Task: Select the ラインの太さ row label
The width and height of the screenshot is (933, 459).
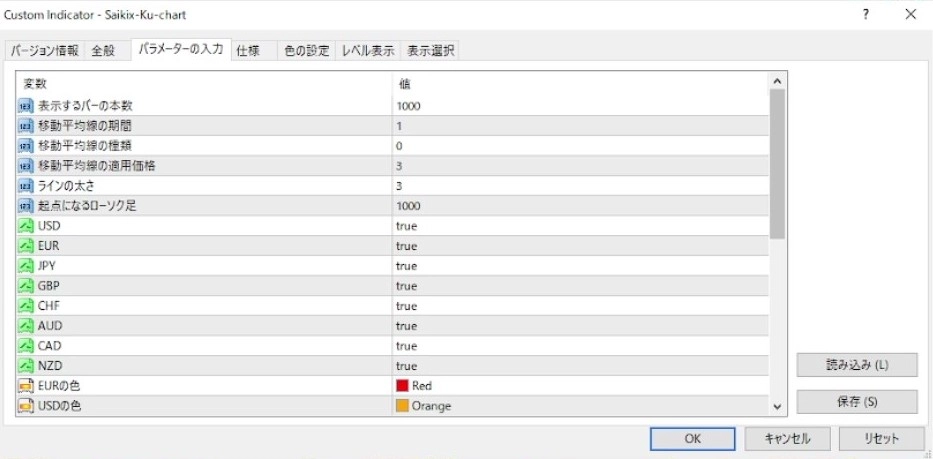Action: click(68, 186)
